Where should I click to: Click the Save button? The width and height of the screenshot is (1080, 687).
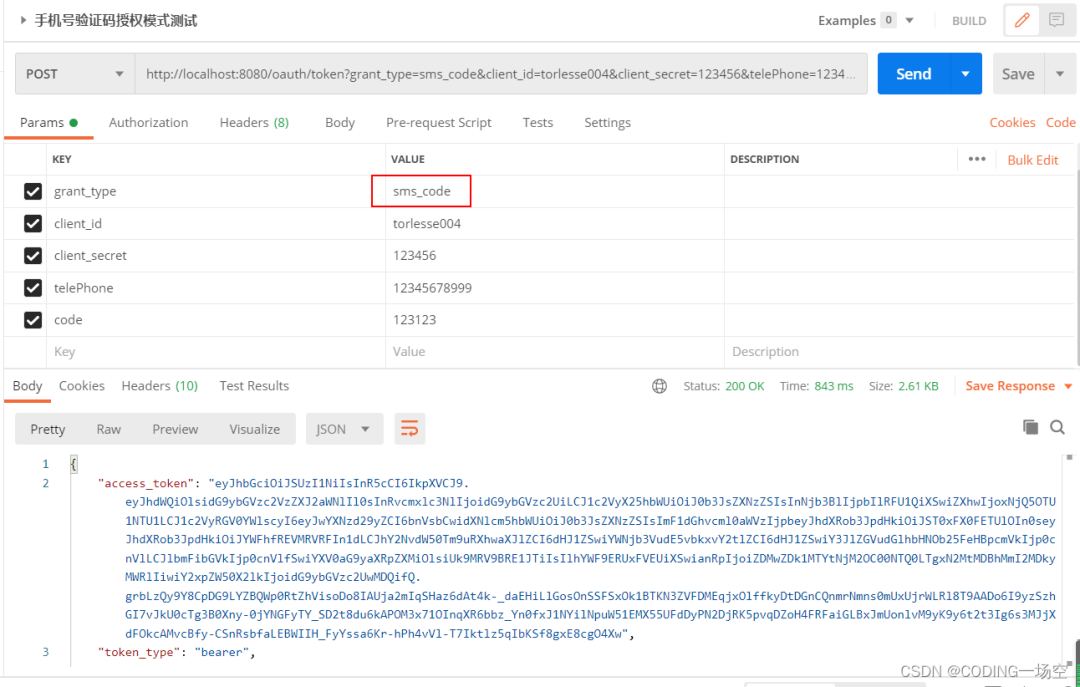click(x=1018, y=74)
